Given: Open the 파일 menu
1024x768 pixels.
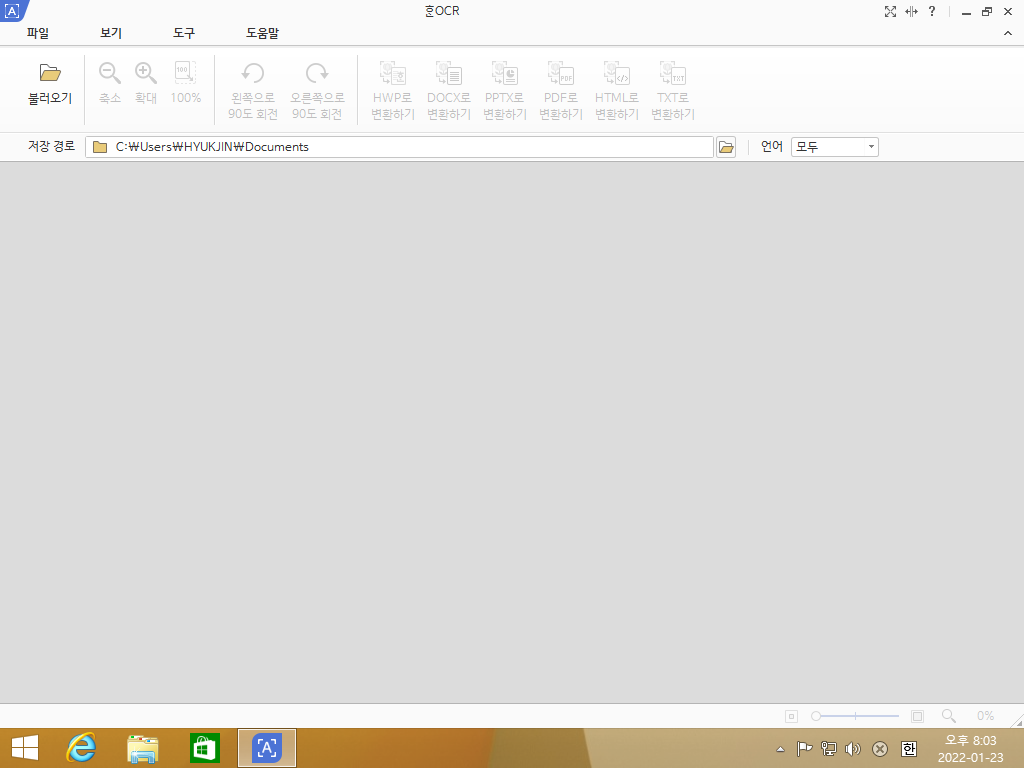Looking at the screenshot, I should 38,33.
